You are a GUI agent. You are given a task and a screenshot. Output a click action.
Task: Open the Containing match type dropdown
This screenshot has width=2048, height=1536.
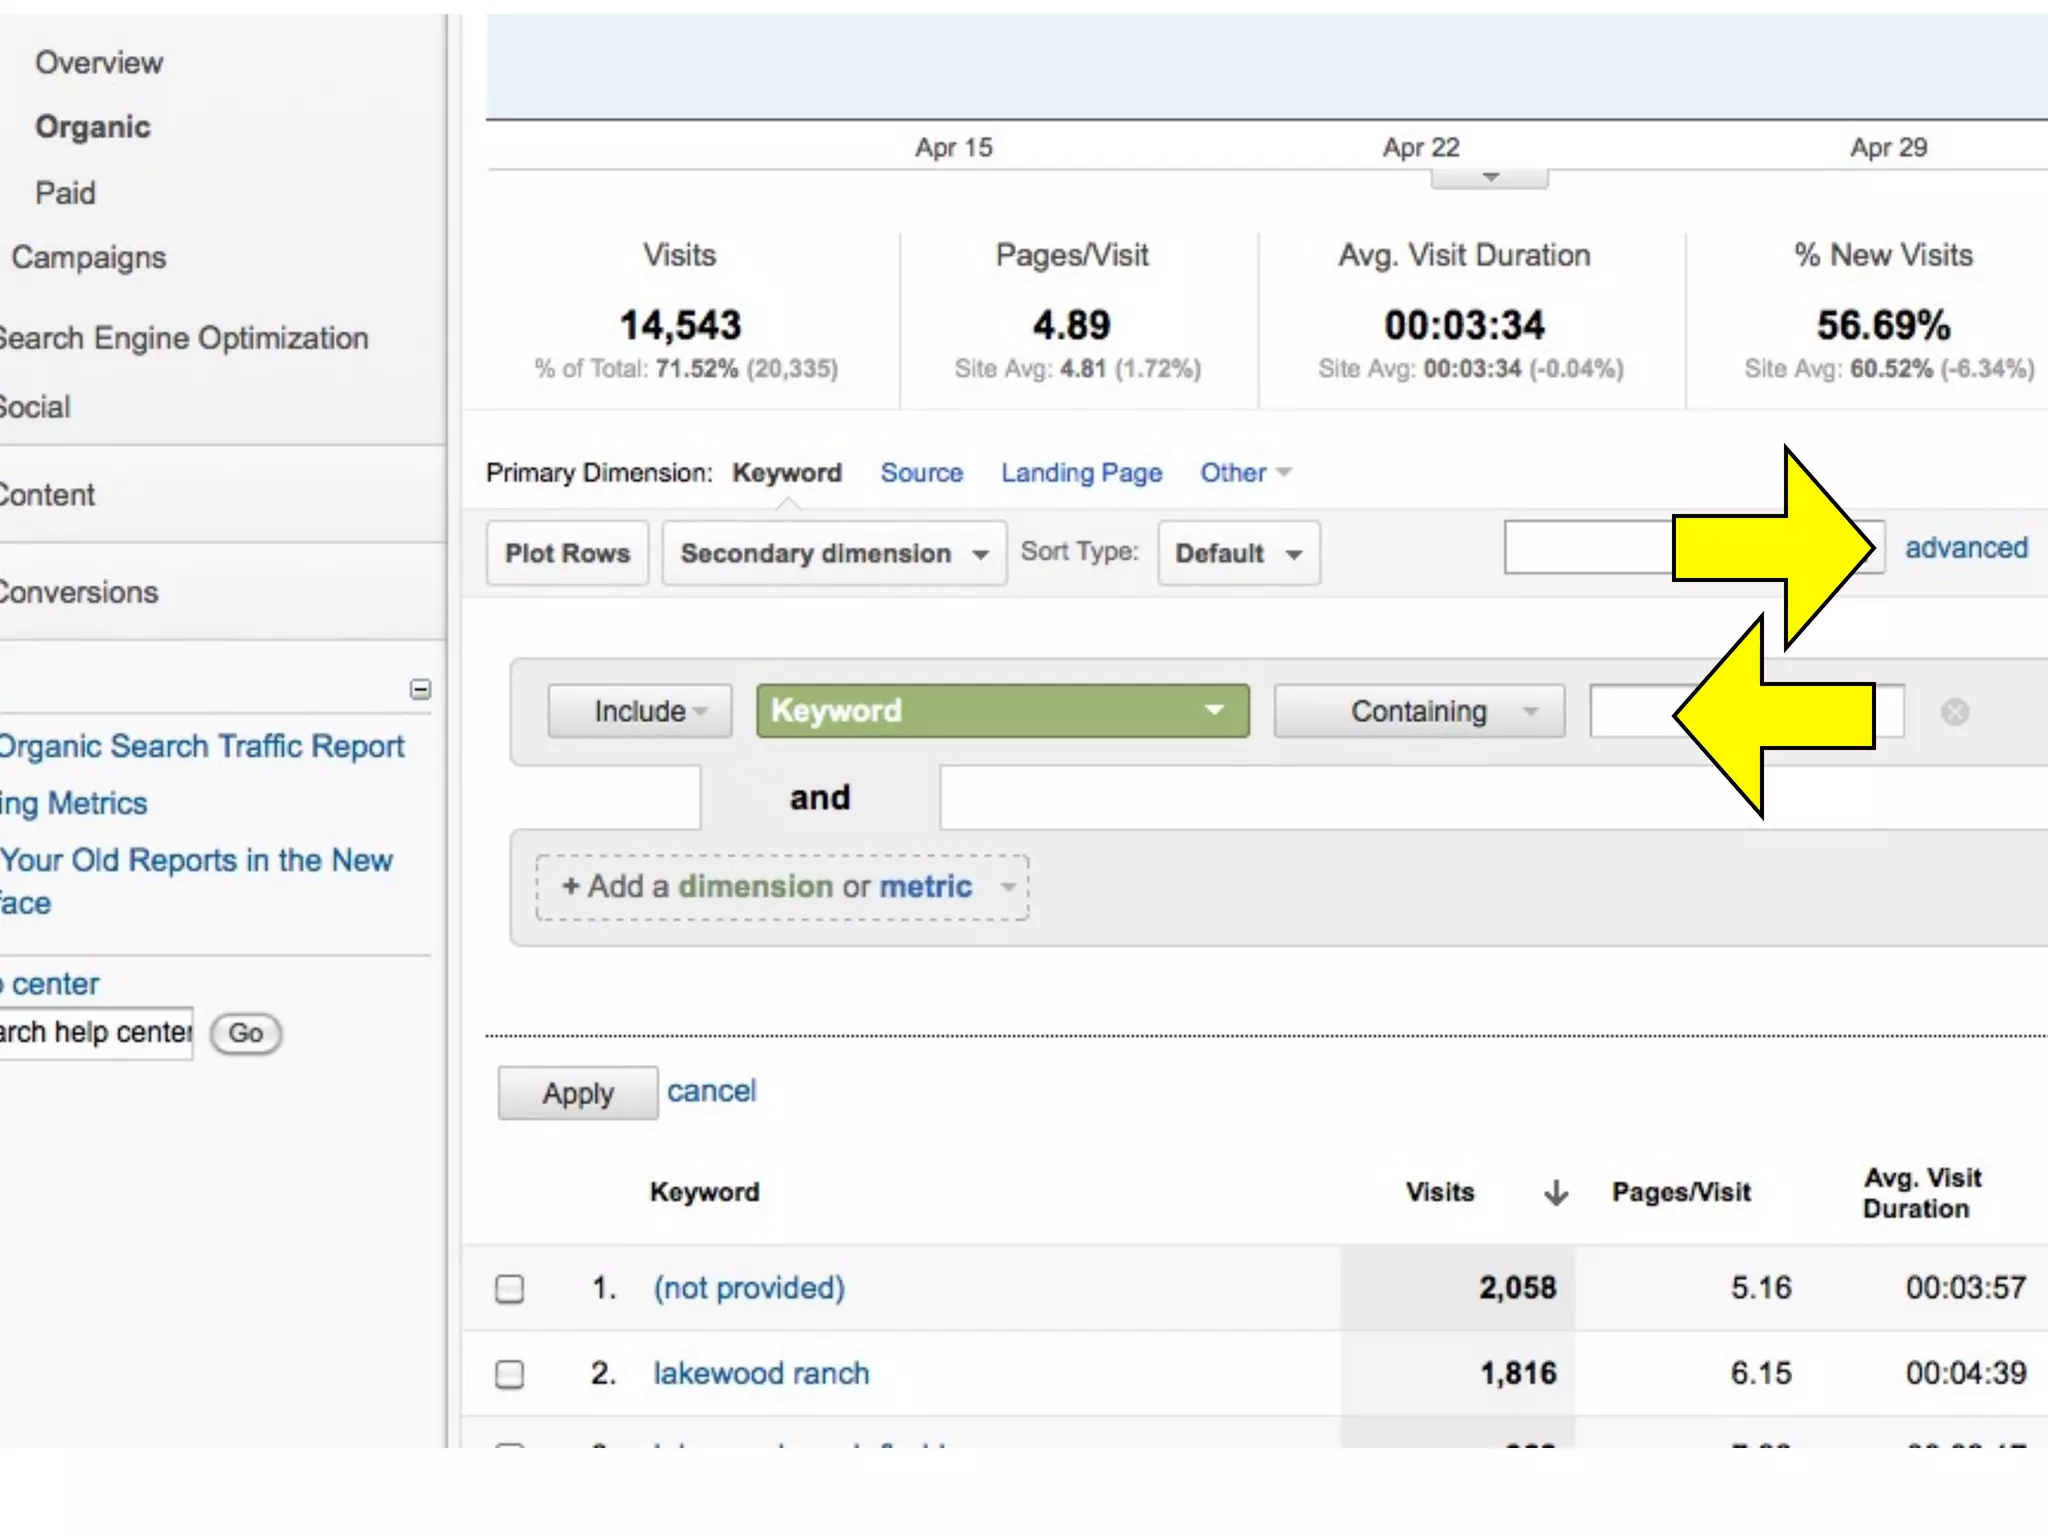tap(1418, 711)
